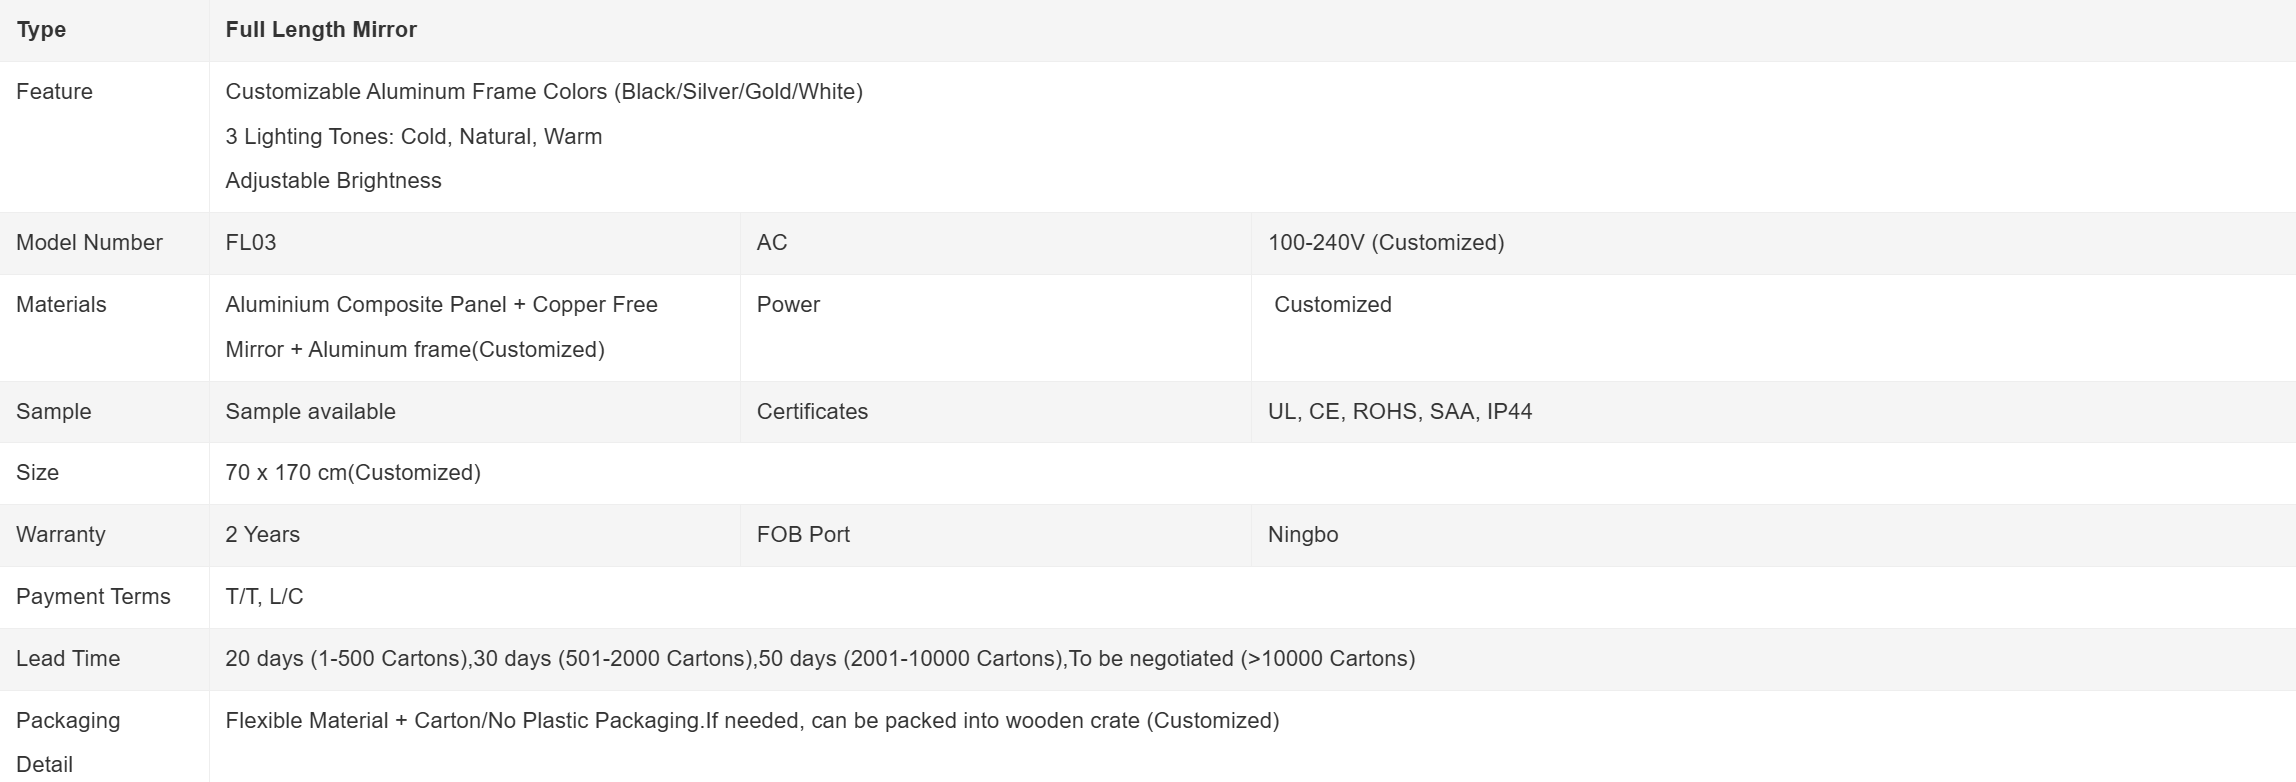This screenshot has width=2296, height=782.
Task: Select the "Materials" row label
Action: point(61,305)
